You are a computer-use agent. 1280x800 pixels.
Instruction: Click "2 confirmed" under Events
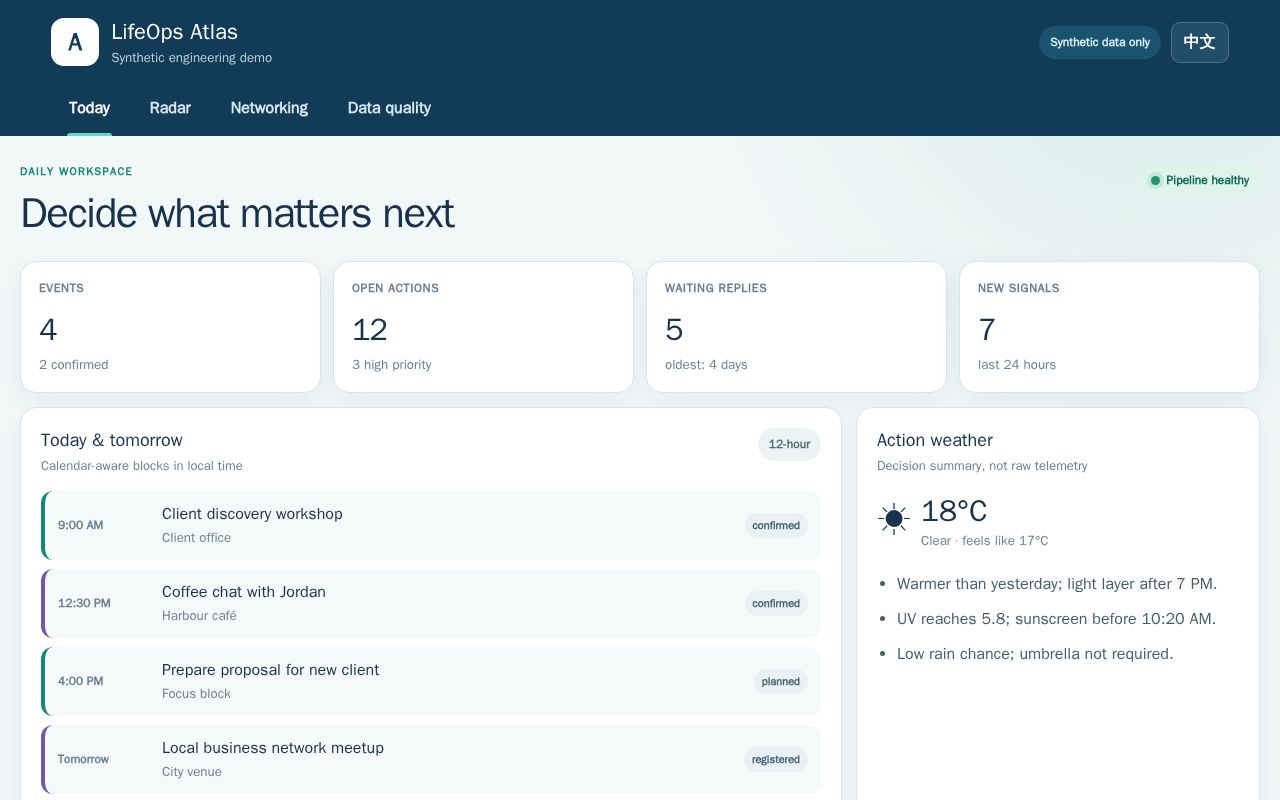74,365
